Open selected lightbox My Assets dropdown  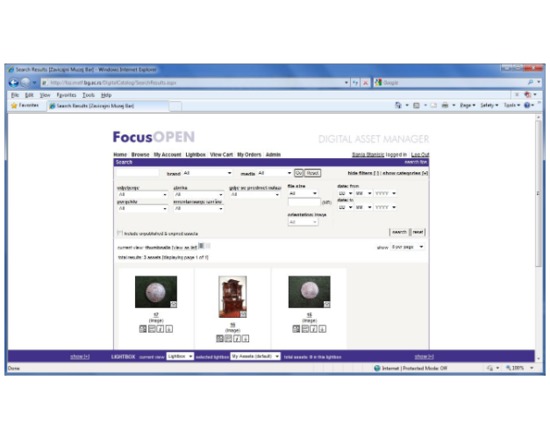[255, 356]
